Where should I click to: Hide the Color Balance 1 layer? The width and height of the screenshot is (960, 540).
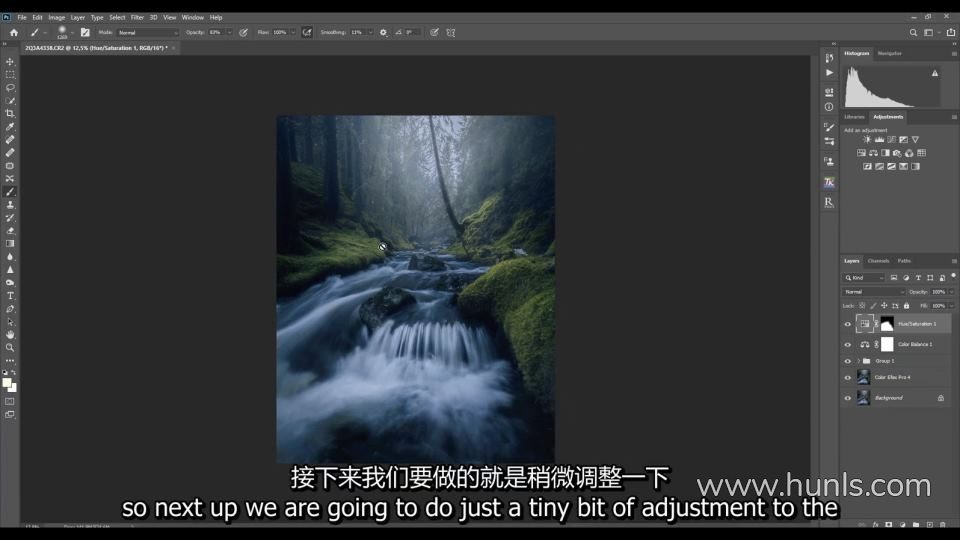[848, 345]
